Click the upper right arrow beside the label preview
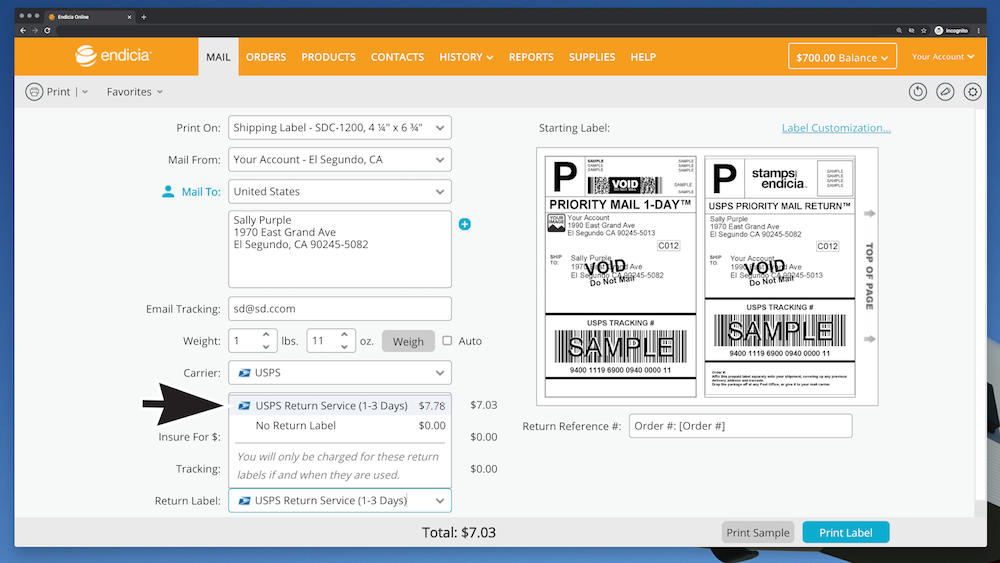1000x563 pixels. pos(869,213)
